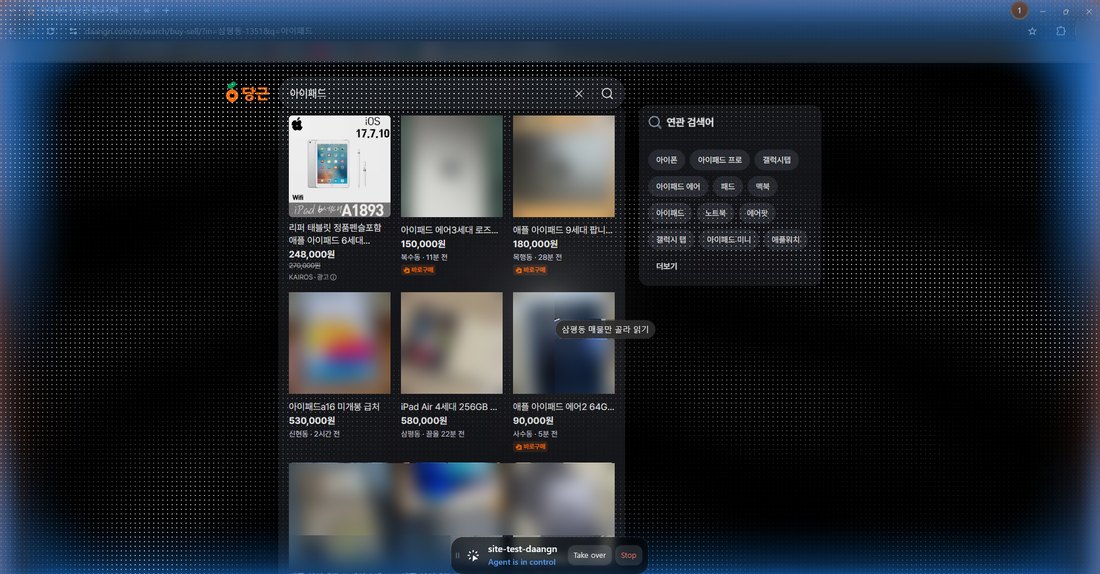Open the 아이패드 에어3세대 로즈 listing thumbnail

pos(452,166)
